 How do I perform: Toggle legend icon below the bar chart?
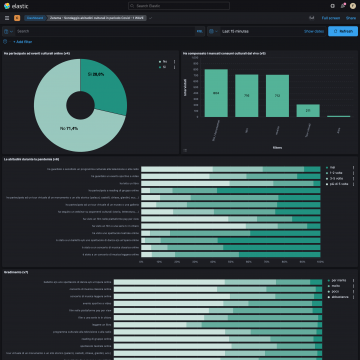(185, 150)
